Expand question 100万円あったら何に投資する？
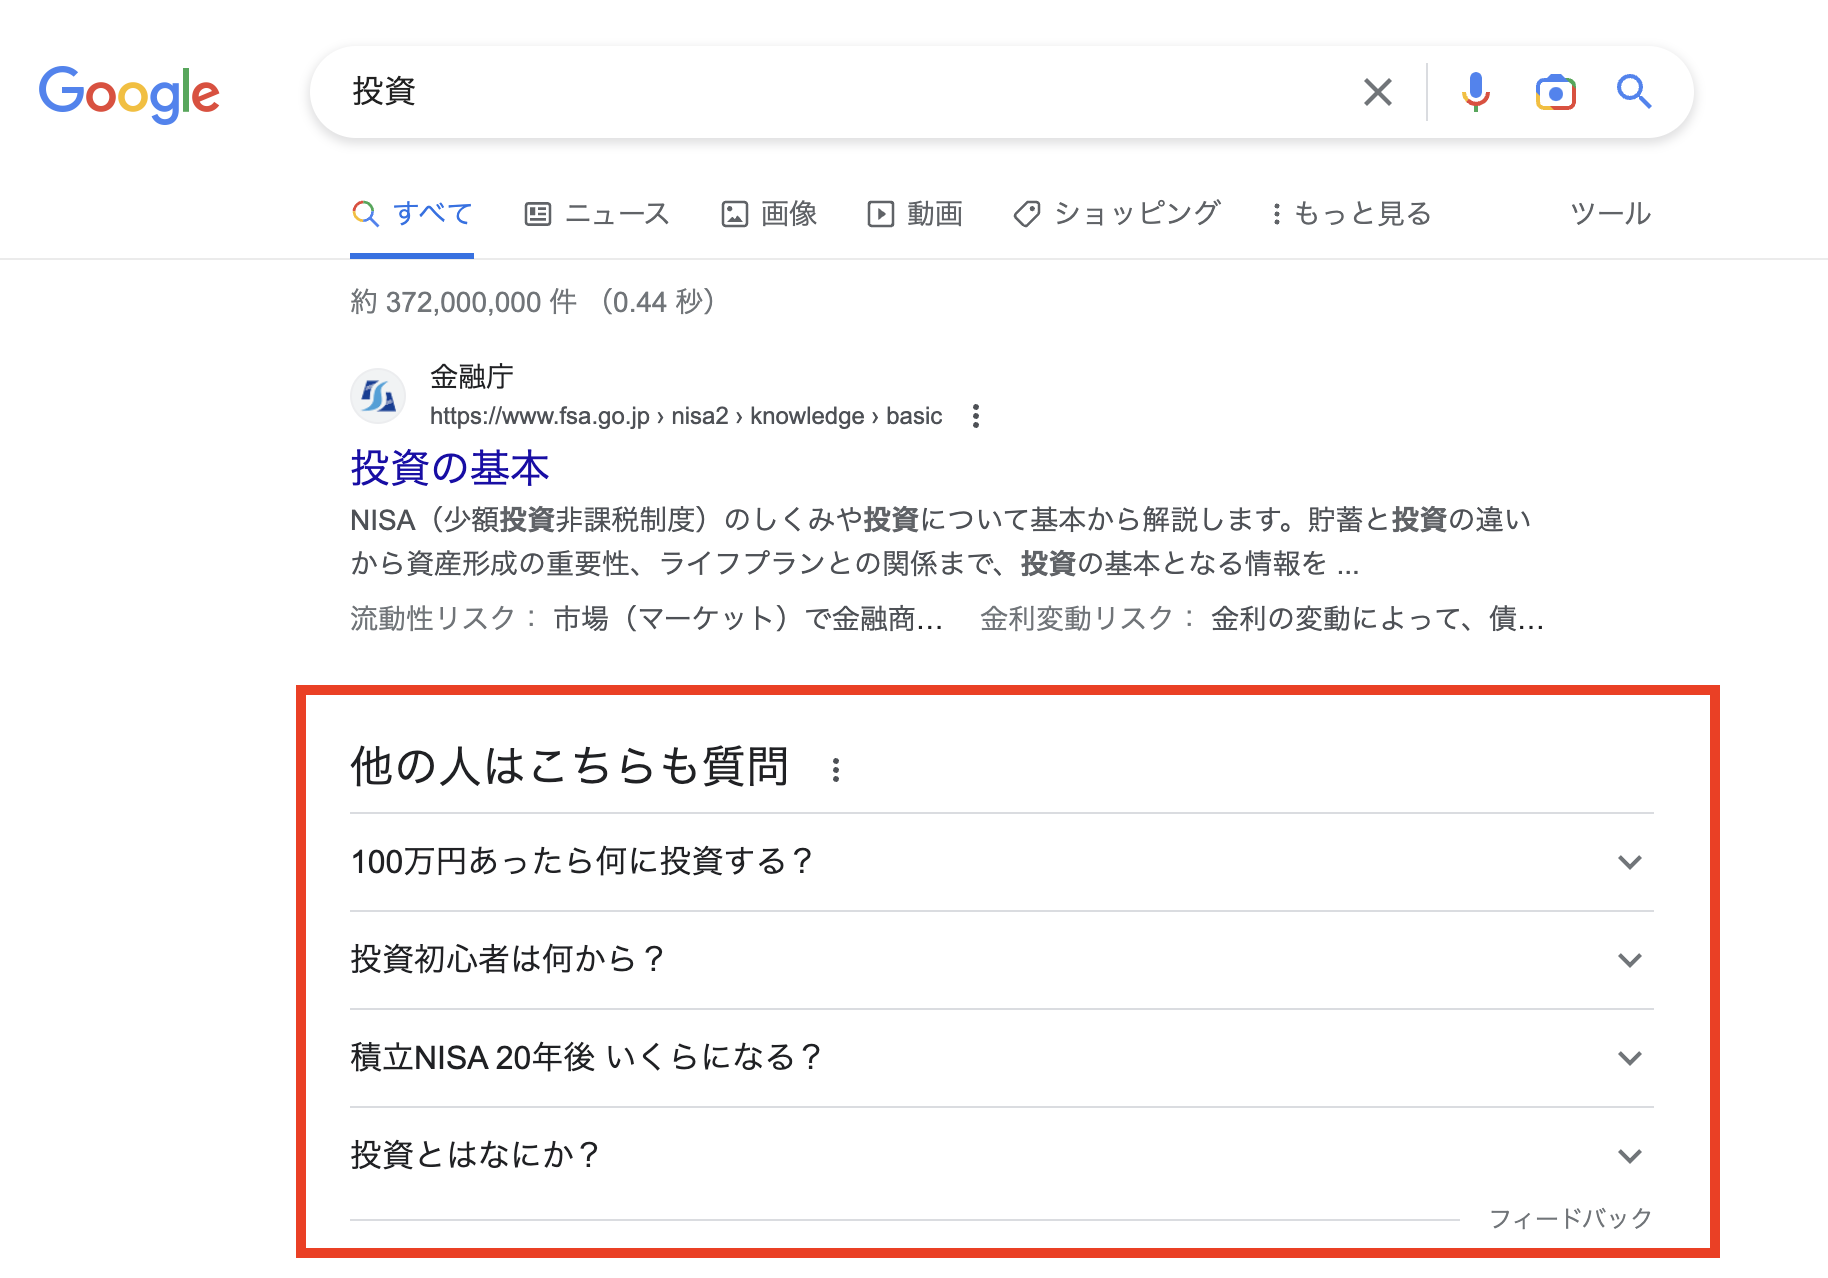Image resolution: width=1828 pixels, height=1278 pixels. [1002, 862]
